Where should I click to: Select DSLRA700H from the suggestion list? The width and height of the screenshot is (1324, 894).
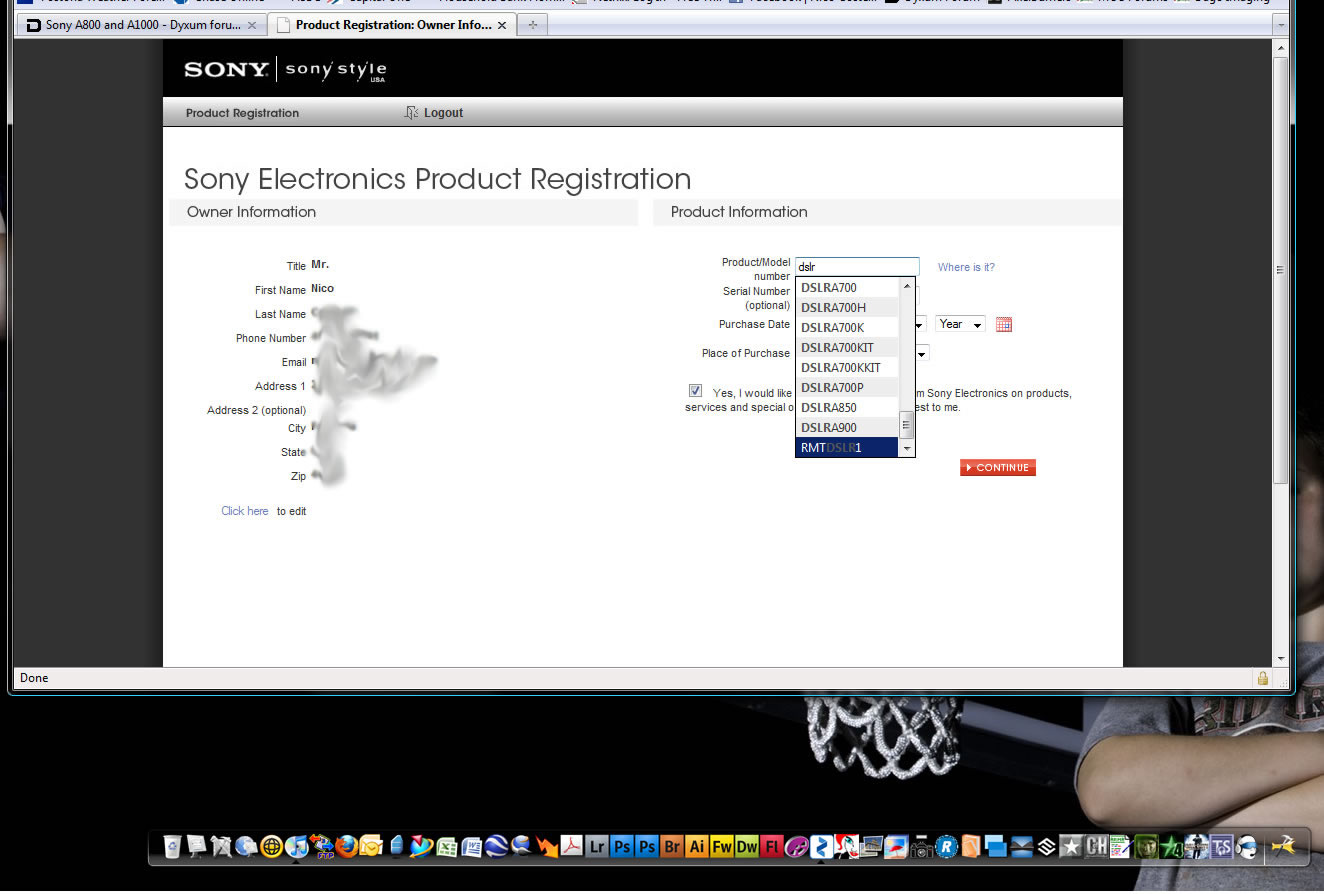point(848,308)
